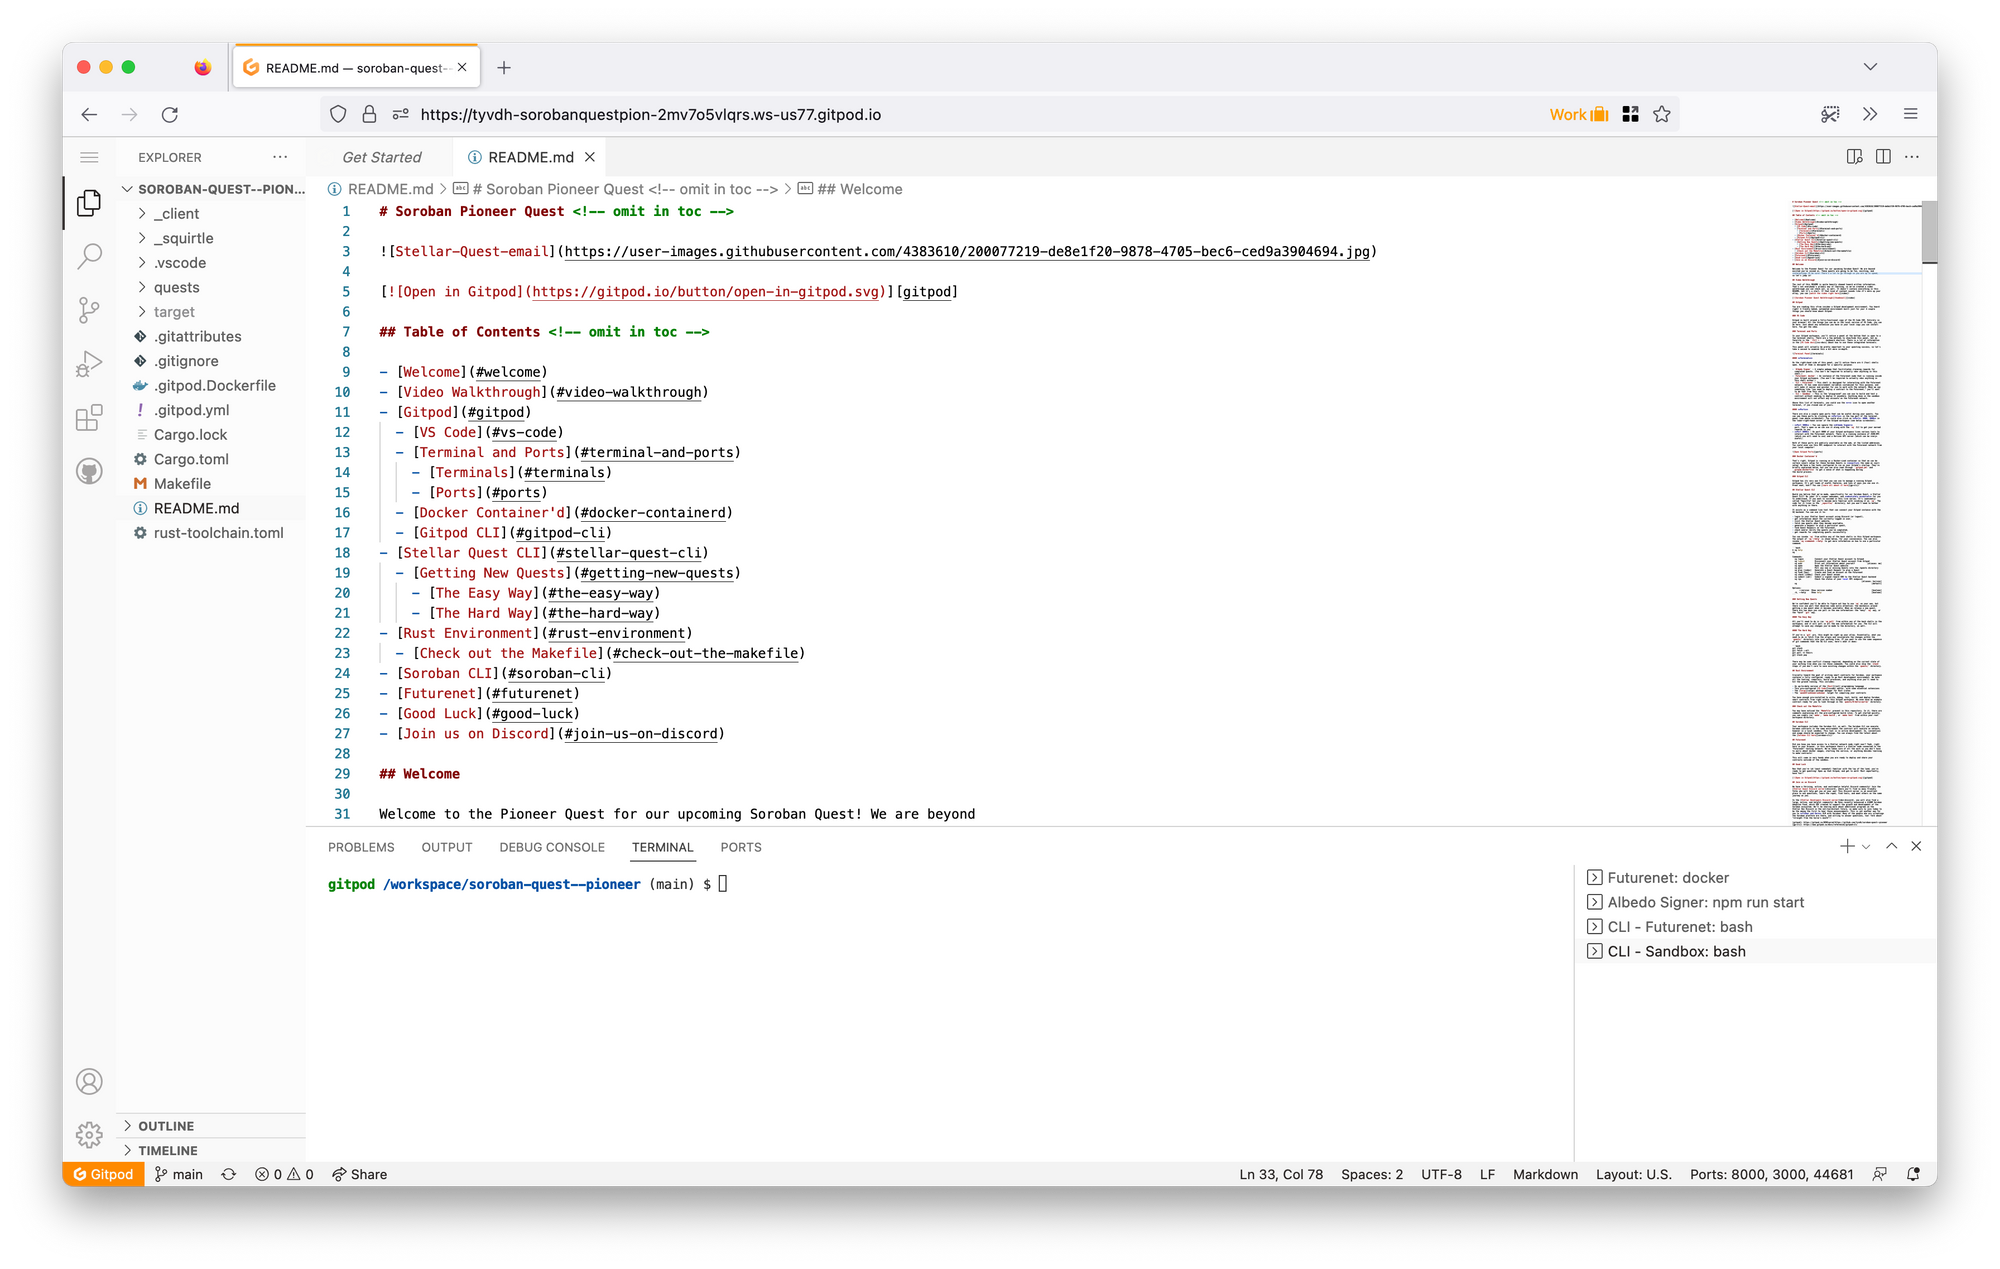Click the Share button in status bar
The height and width of the screenshot is (1269, 2000).
pos(359,1174)
